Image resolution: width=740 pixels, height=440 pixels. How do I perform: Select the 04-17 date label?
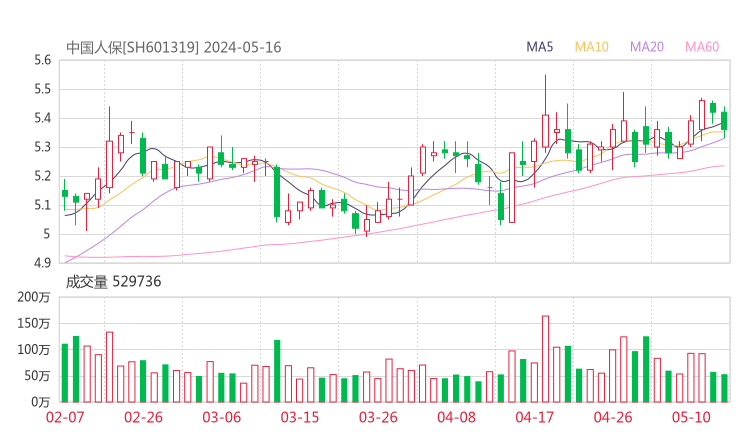coord(534,417)
